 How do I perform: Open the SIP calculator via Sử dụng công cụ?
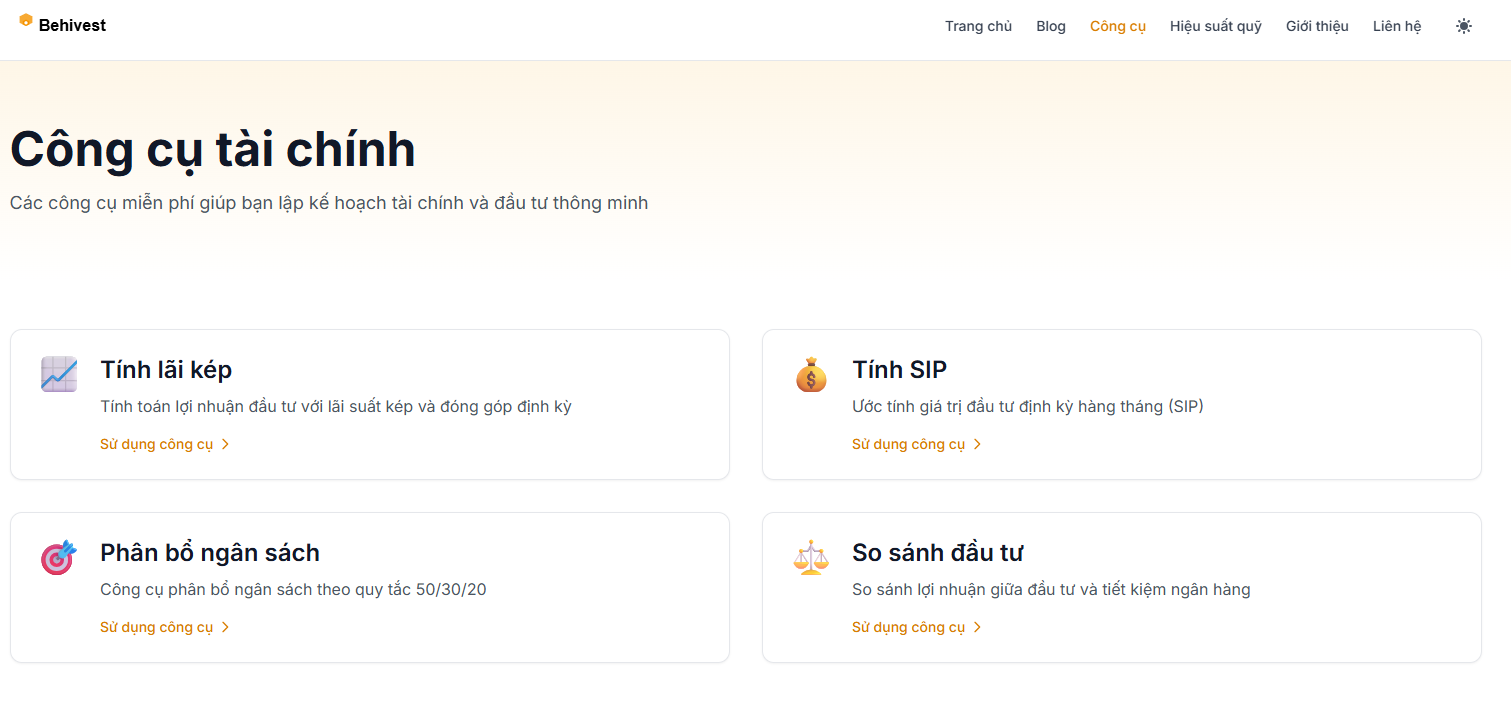(908, 444)
